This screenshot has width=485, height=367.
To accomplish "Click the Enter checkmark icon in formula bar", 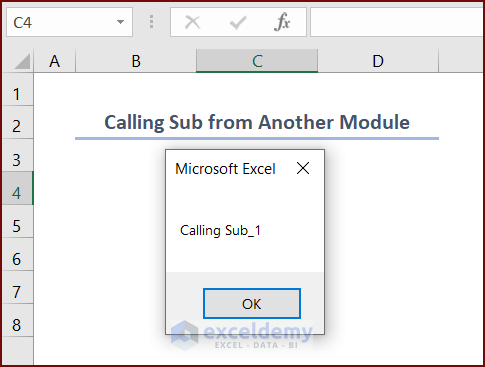I will click(x=238, y=23).
